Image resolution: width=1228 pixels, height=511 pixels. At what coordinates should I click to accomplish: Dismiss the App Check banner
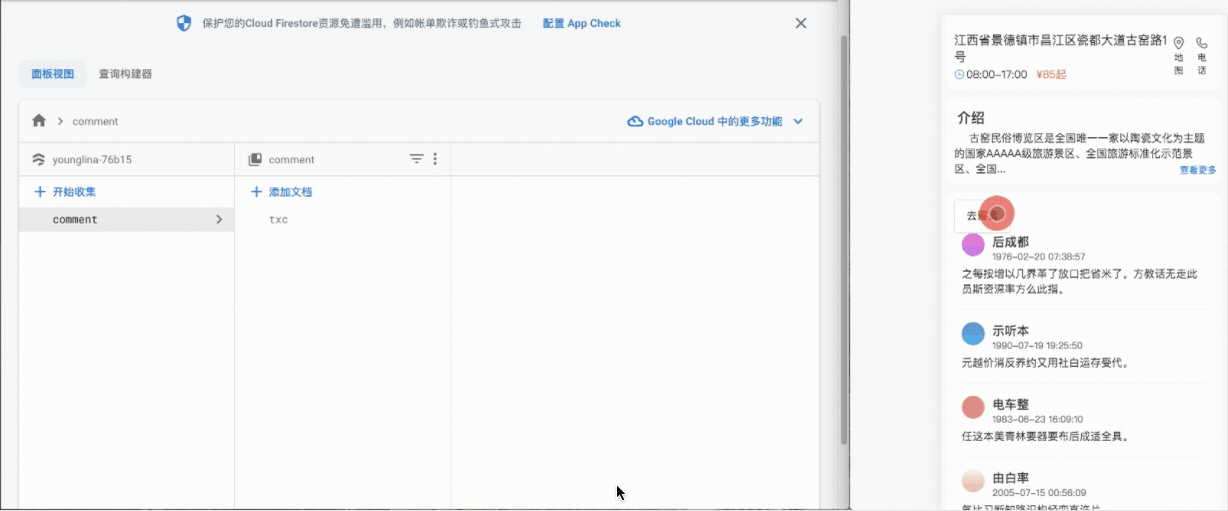coord(801,23)
